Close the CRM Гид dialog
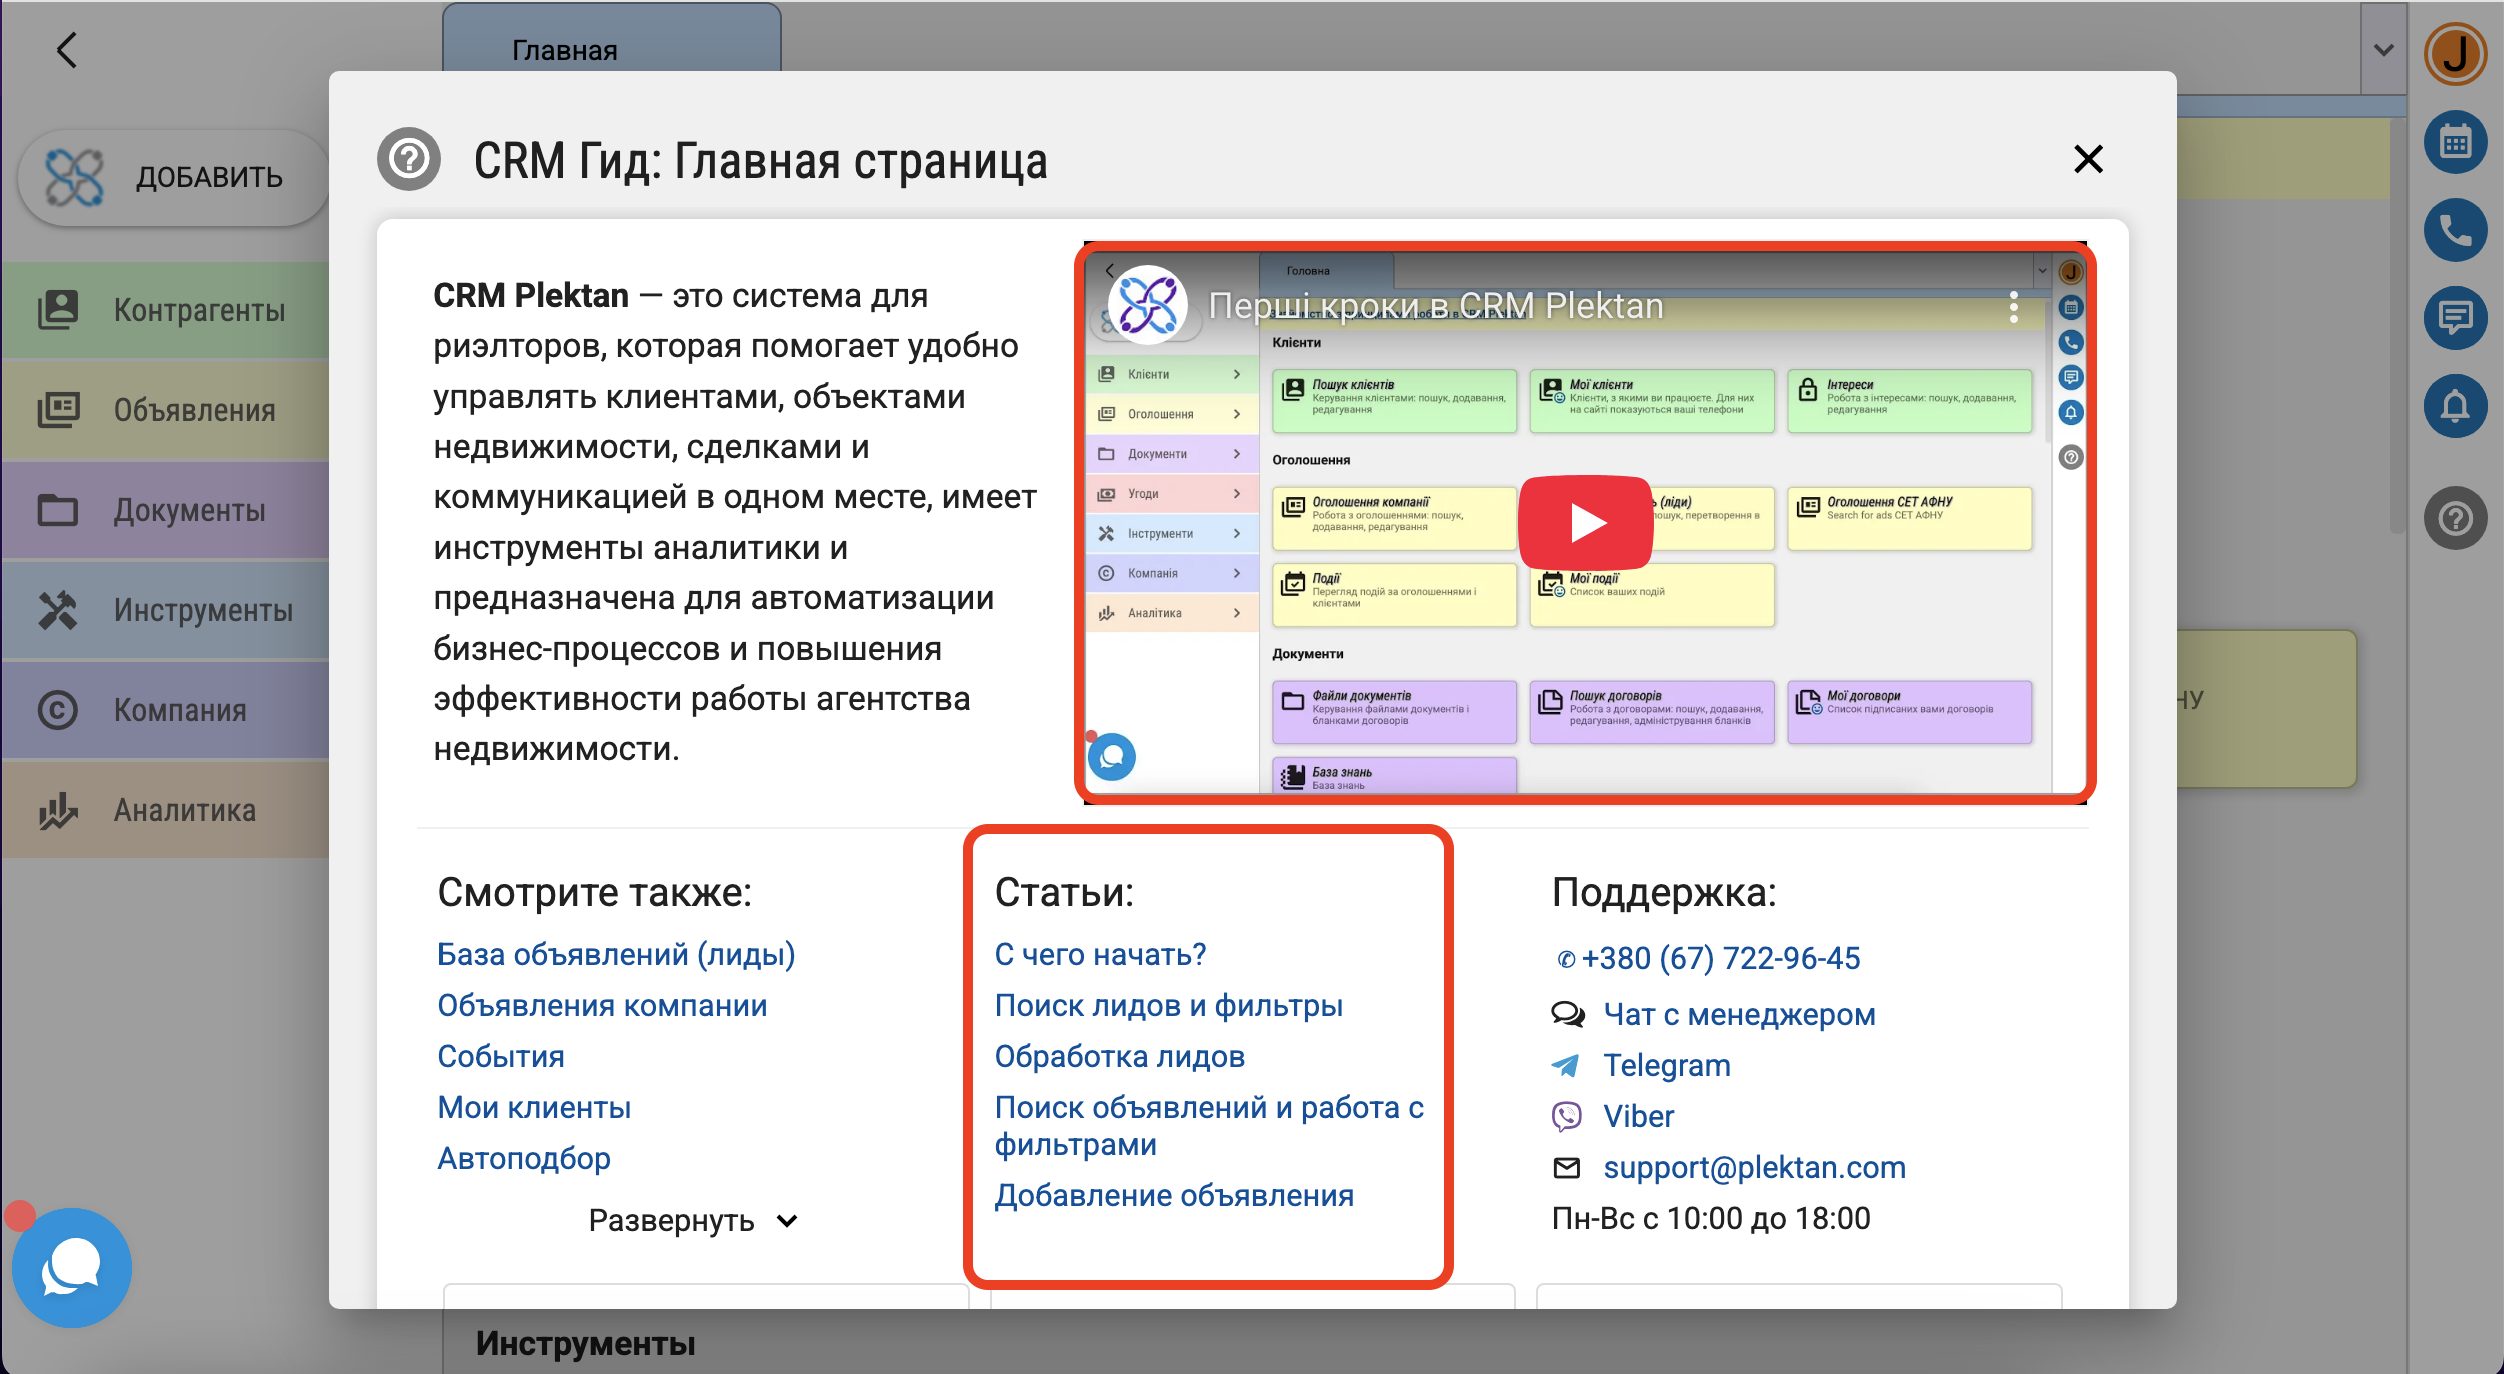The image size is (2504, 1374). tap(2088, 159)
